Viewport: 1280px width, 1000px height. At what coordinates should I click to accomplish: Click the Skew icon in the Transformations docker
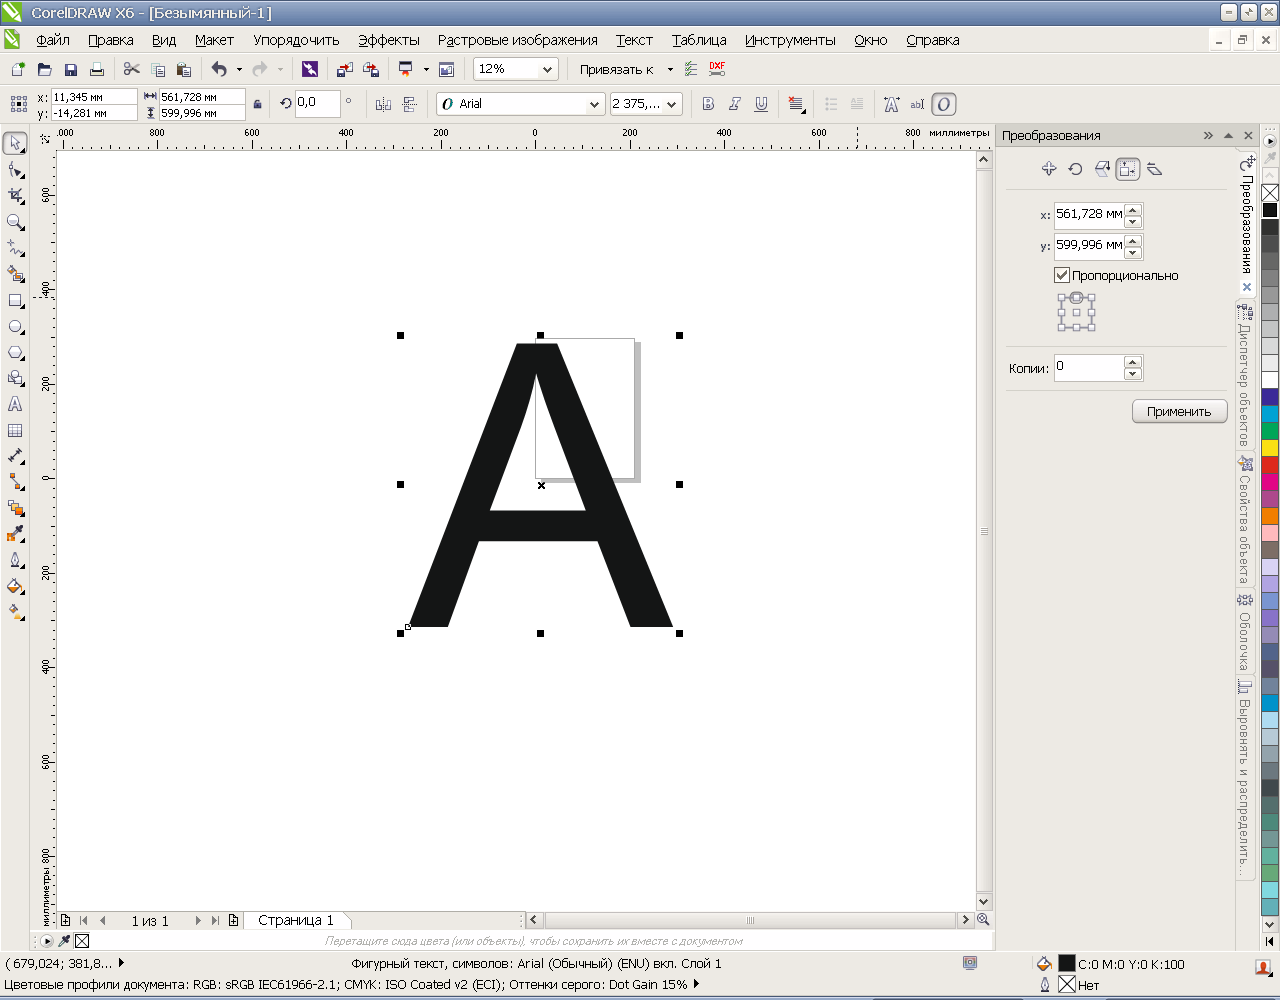coord(1154,169)
